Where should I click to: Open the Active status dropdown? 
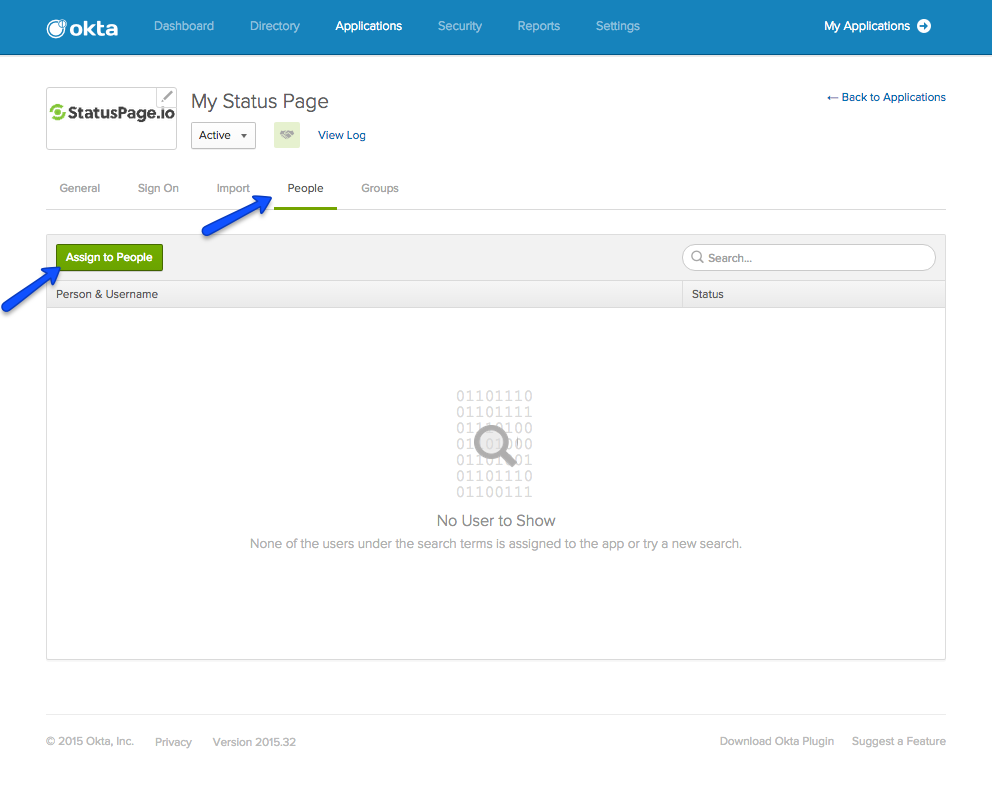[x=223, y=135]
